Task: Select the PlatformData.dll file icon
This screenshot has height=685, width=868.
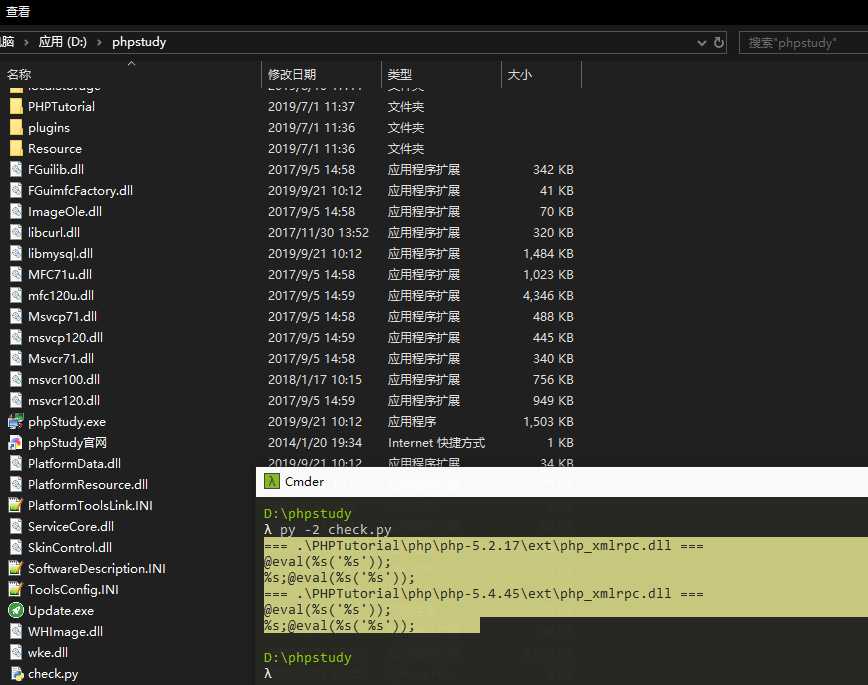Action: [x=16, y=463]
